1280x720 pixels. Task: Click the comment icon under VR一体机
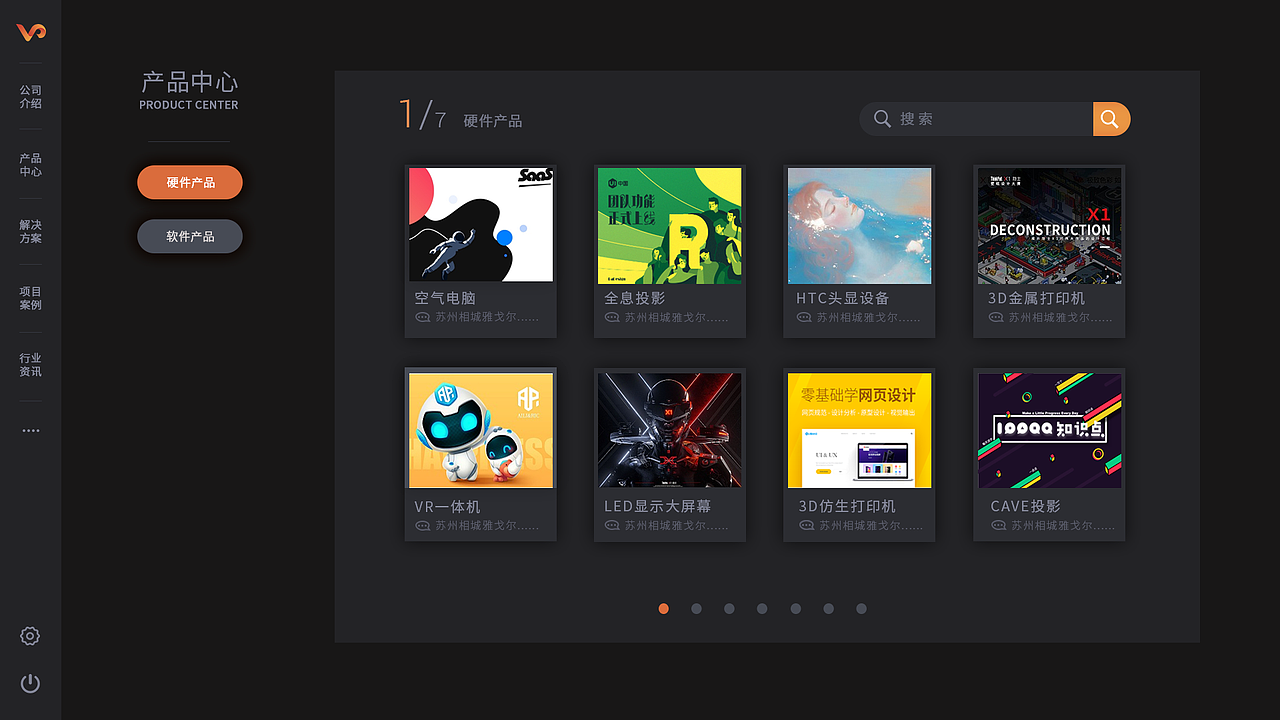click(422, 525)
